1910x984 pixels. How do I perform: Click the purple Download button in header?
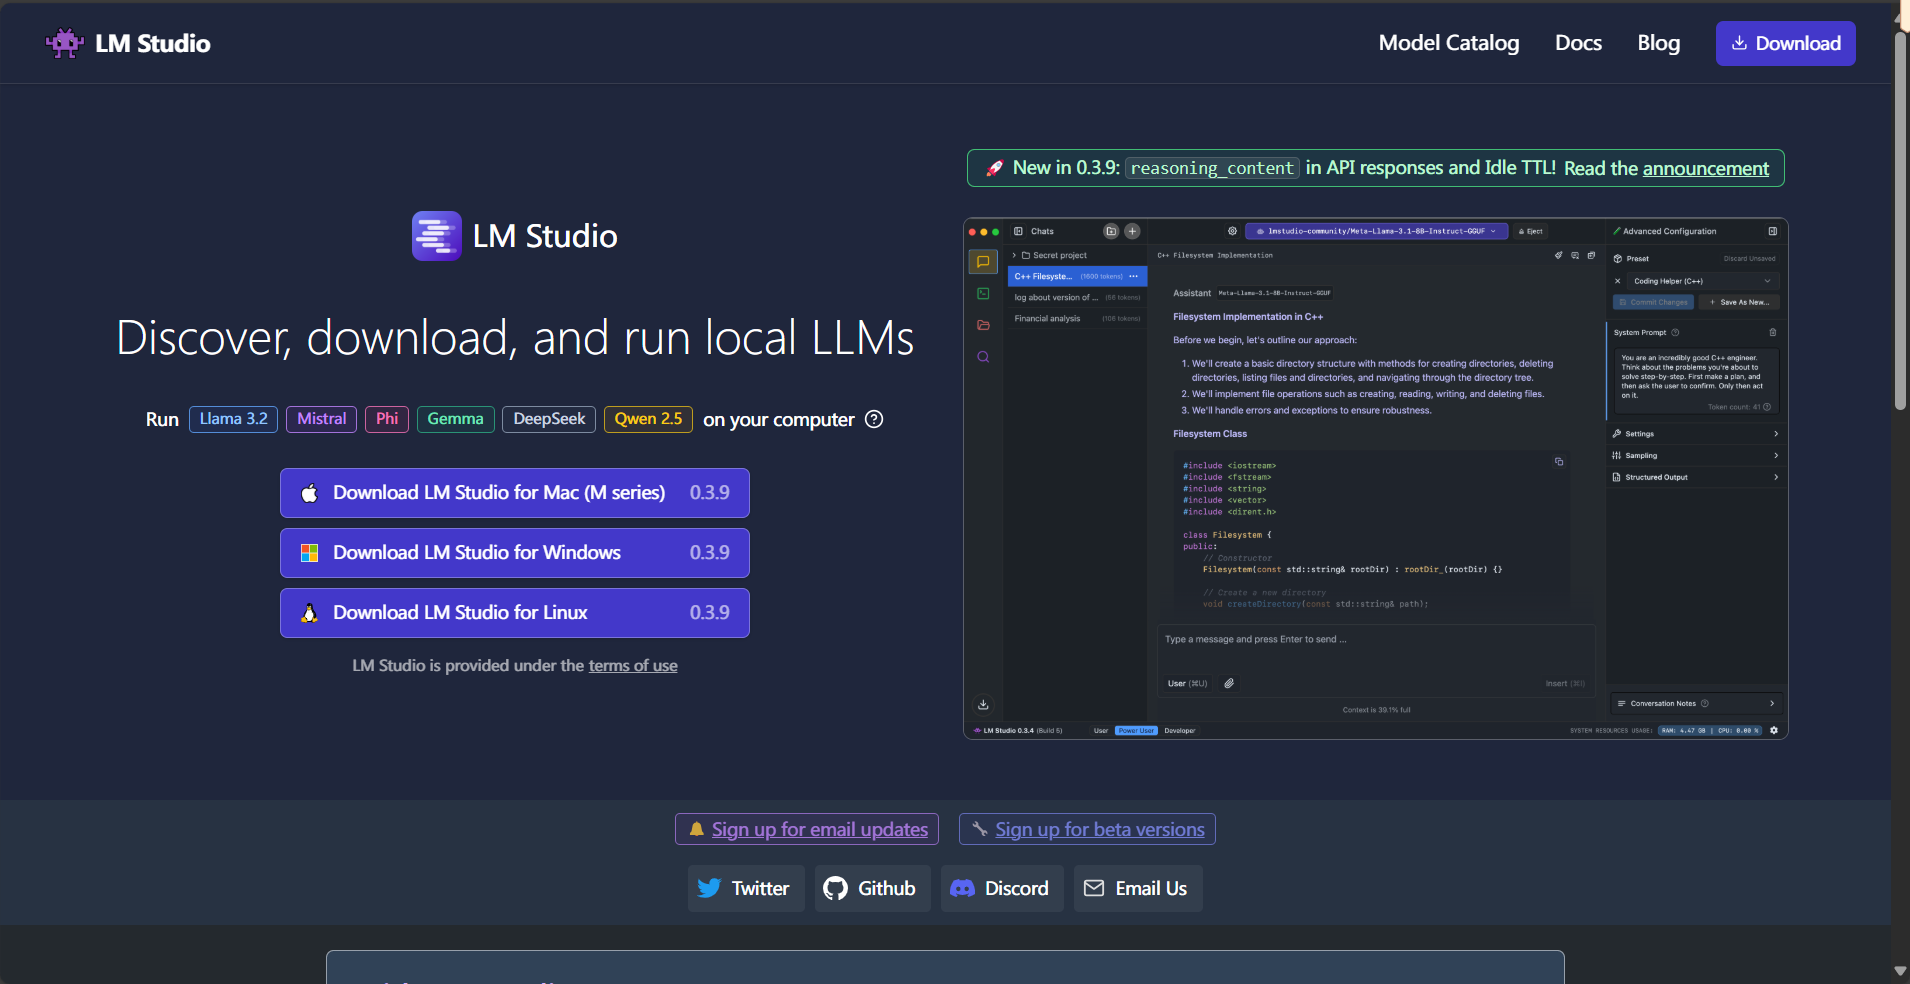1785,43
